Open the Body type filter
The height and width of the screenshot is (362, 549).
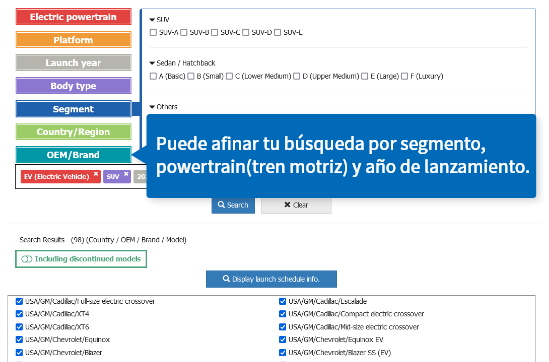pos(74,86)
